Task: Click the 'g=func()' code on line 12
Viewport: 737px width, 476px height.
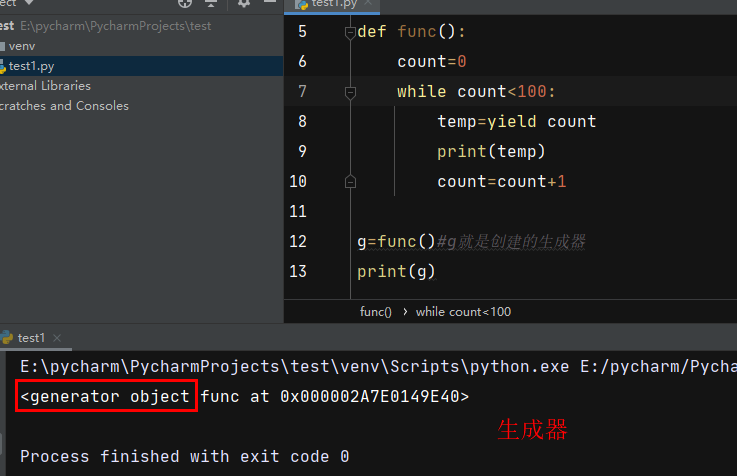Action: pyautogui.click(x=396, y=242)
